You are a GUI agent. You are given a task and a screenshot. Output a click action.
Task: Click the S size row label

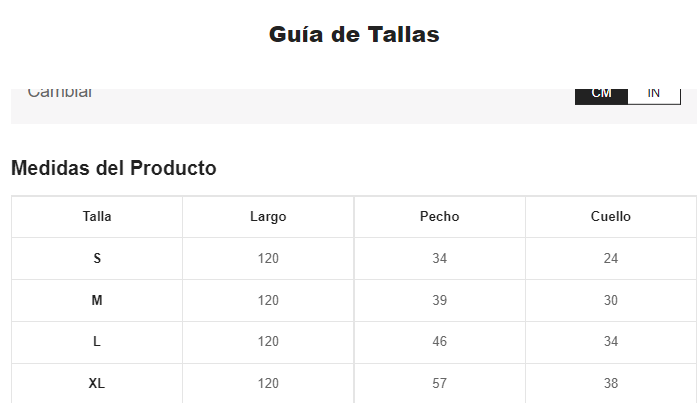[x=97, y=259]
